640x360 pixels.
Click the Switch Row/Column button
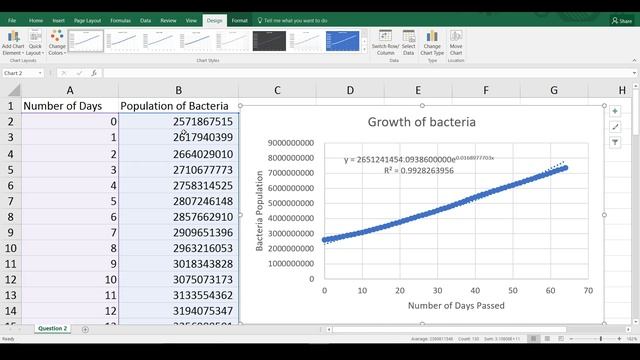pos(385,42)
